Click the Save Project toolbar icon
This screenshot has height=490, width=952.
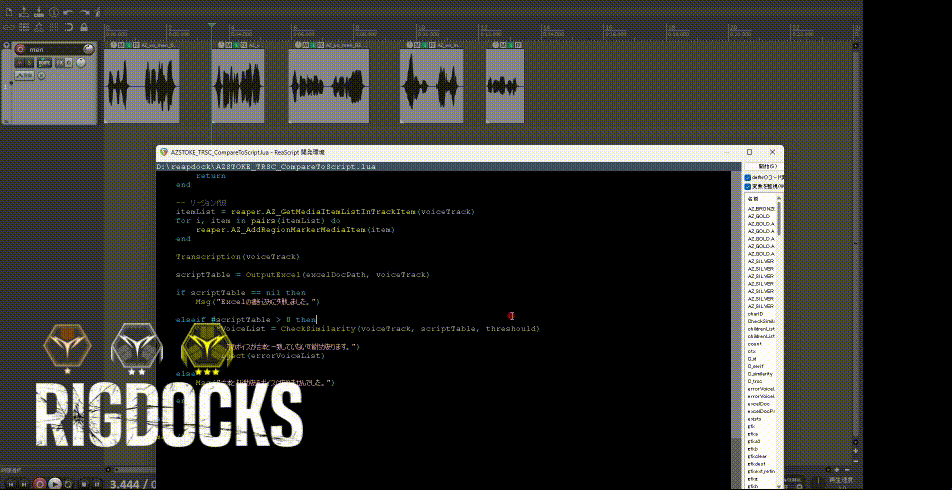(39, 12)
